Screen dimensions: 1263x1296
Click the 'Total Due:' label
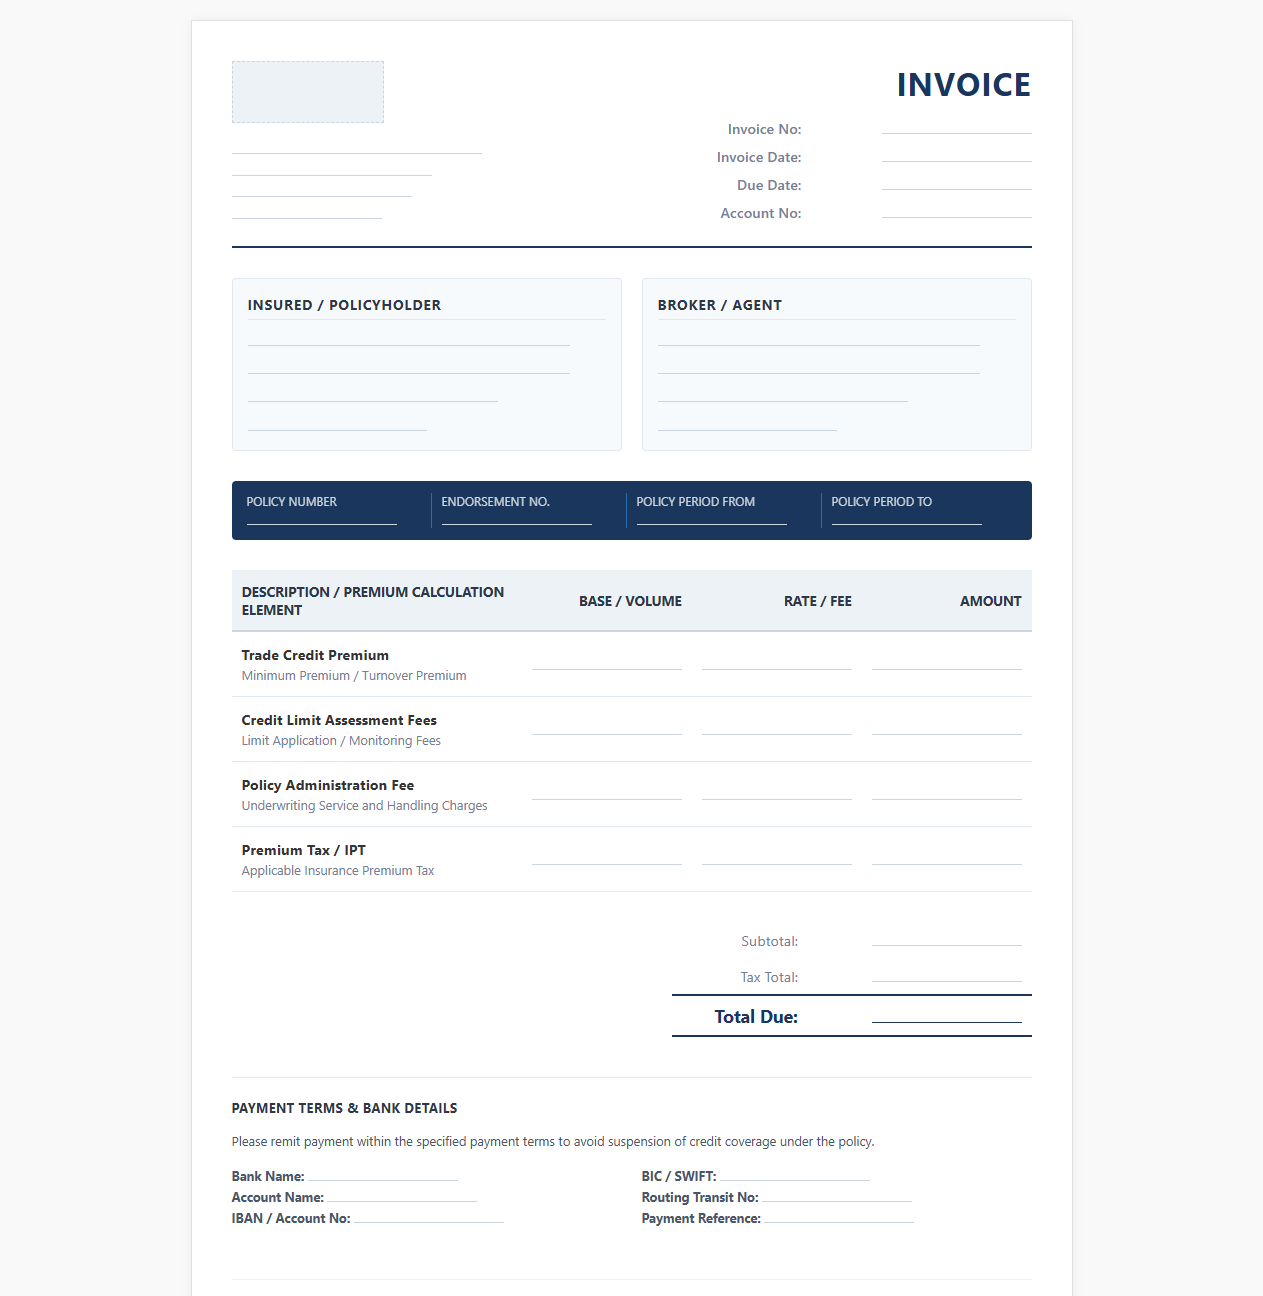(x=756, y=1017)
